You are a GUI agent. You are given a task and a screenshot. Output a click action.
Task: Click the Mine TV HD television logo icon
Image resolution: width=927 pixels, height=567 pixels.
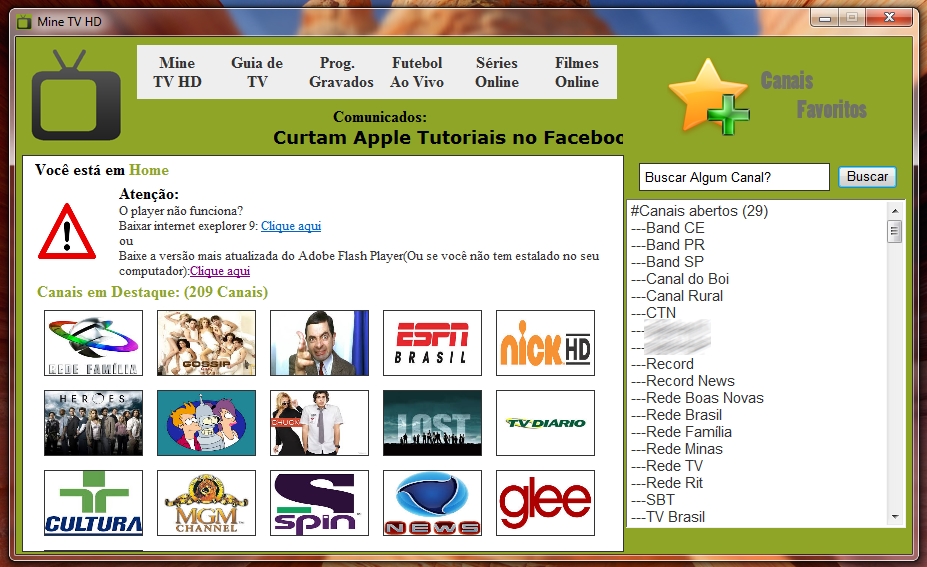point(76,95)
